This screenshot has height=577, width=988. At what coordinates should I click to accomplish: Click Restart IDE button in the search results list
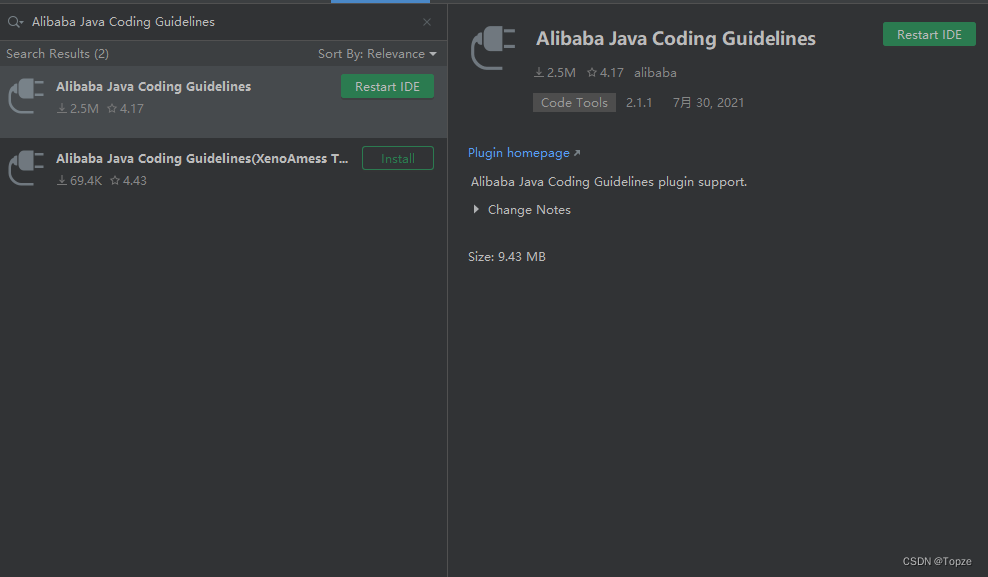387,87
